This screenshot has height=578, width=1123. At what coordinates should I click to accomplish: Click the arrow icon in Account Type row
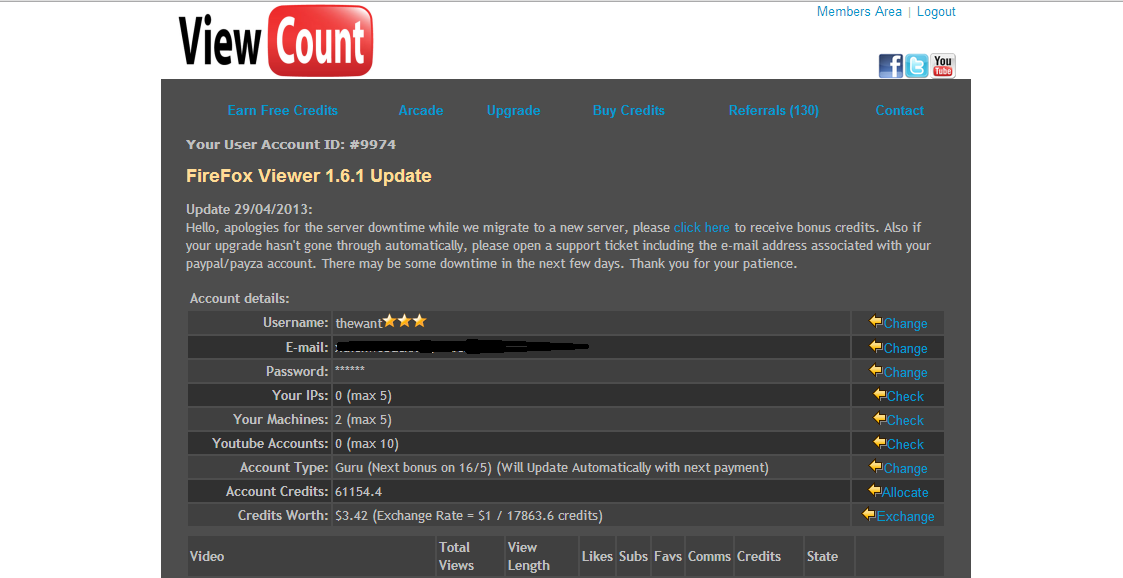876,467
